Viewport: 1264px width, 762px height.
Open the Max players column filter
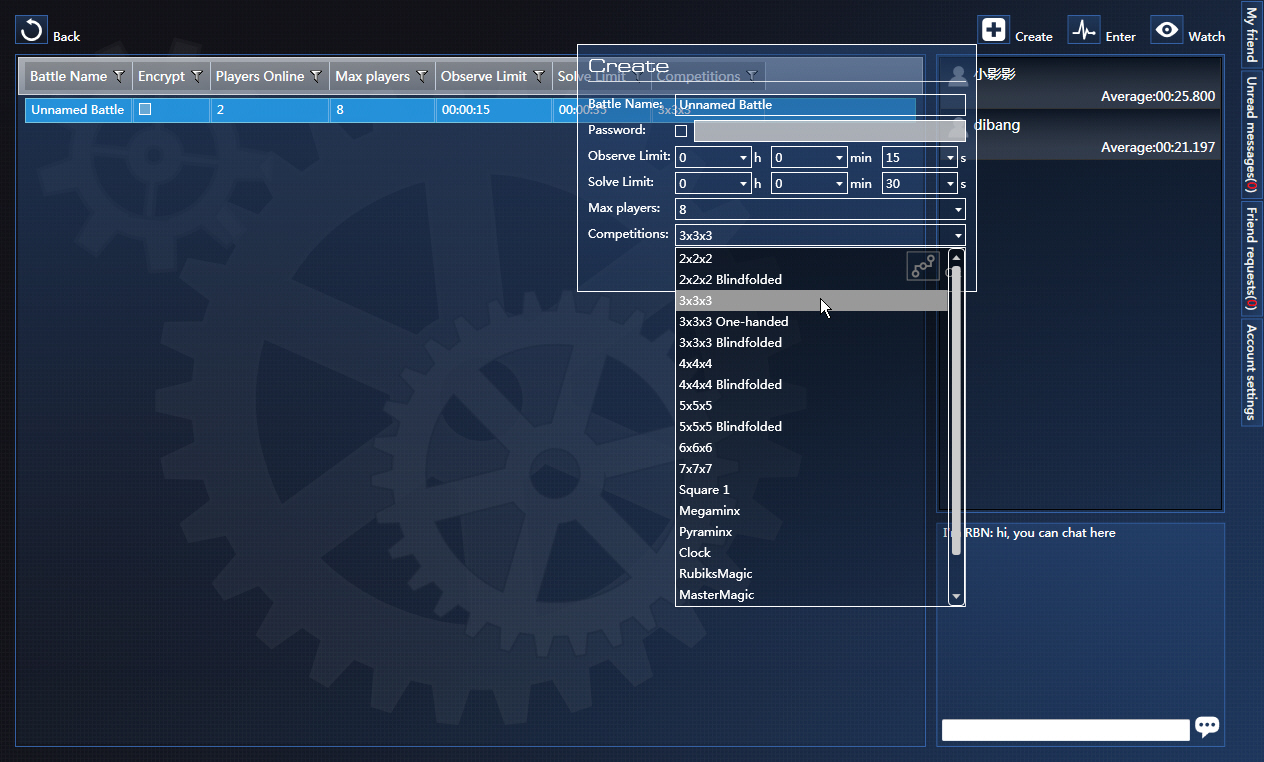422,76
